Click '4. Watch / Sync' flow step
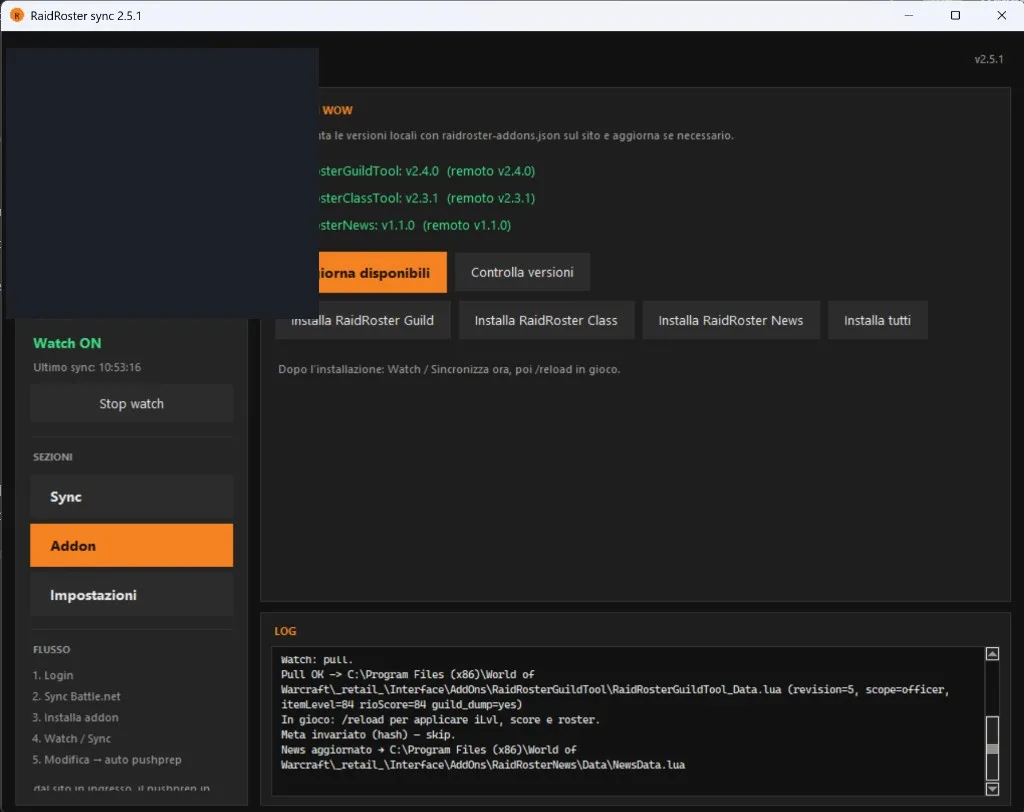The width and height of the screenshot is (1024, 812). point(72,738)
